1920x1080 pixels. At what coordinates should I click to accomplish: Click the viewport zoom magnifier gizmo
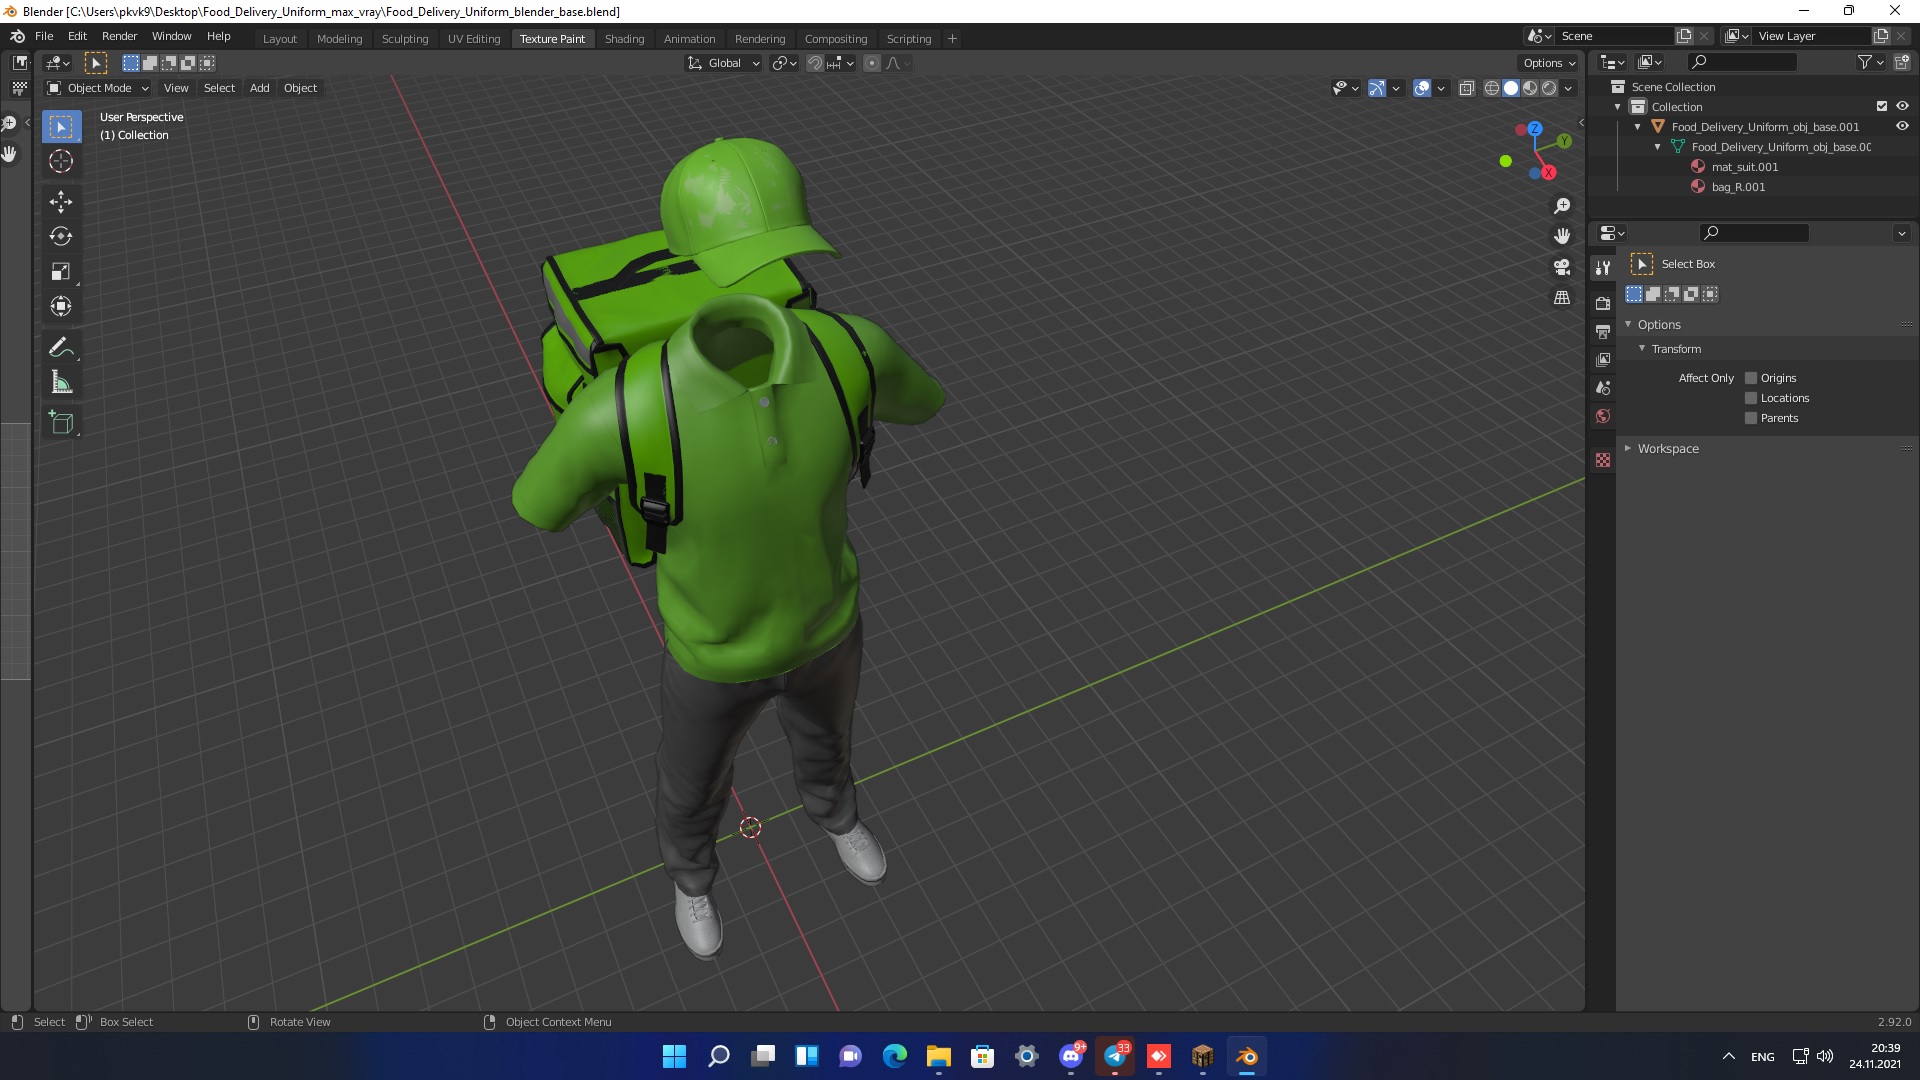(1562, 206)
